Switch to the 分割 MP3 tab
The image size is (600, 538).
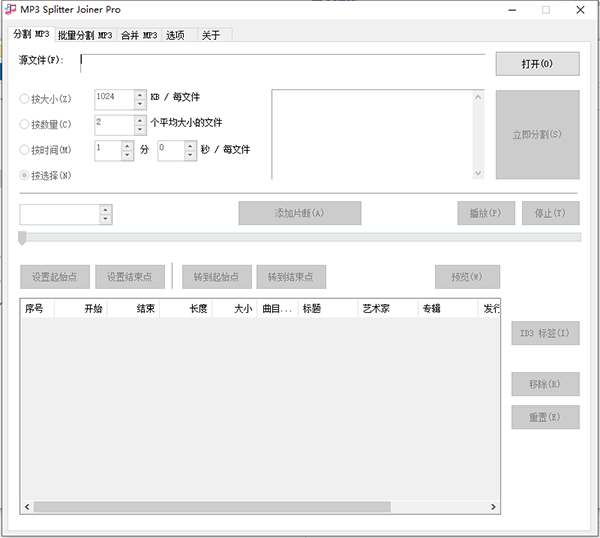[x=31, y=34]
